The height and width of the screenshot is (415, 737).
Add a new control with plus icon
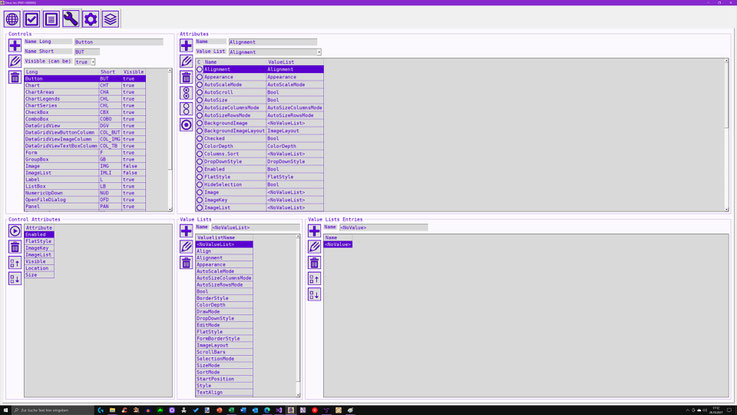click(x=14, y=45)
